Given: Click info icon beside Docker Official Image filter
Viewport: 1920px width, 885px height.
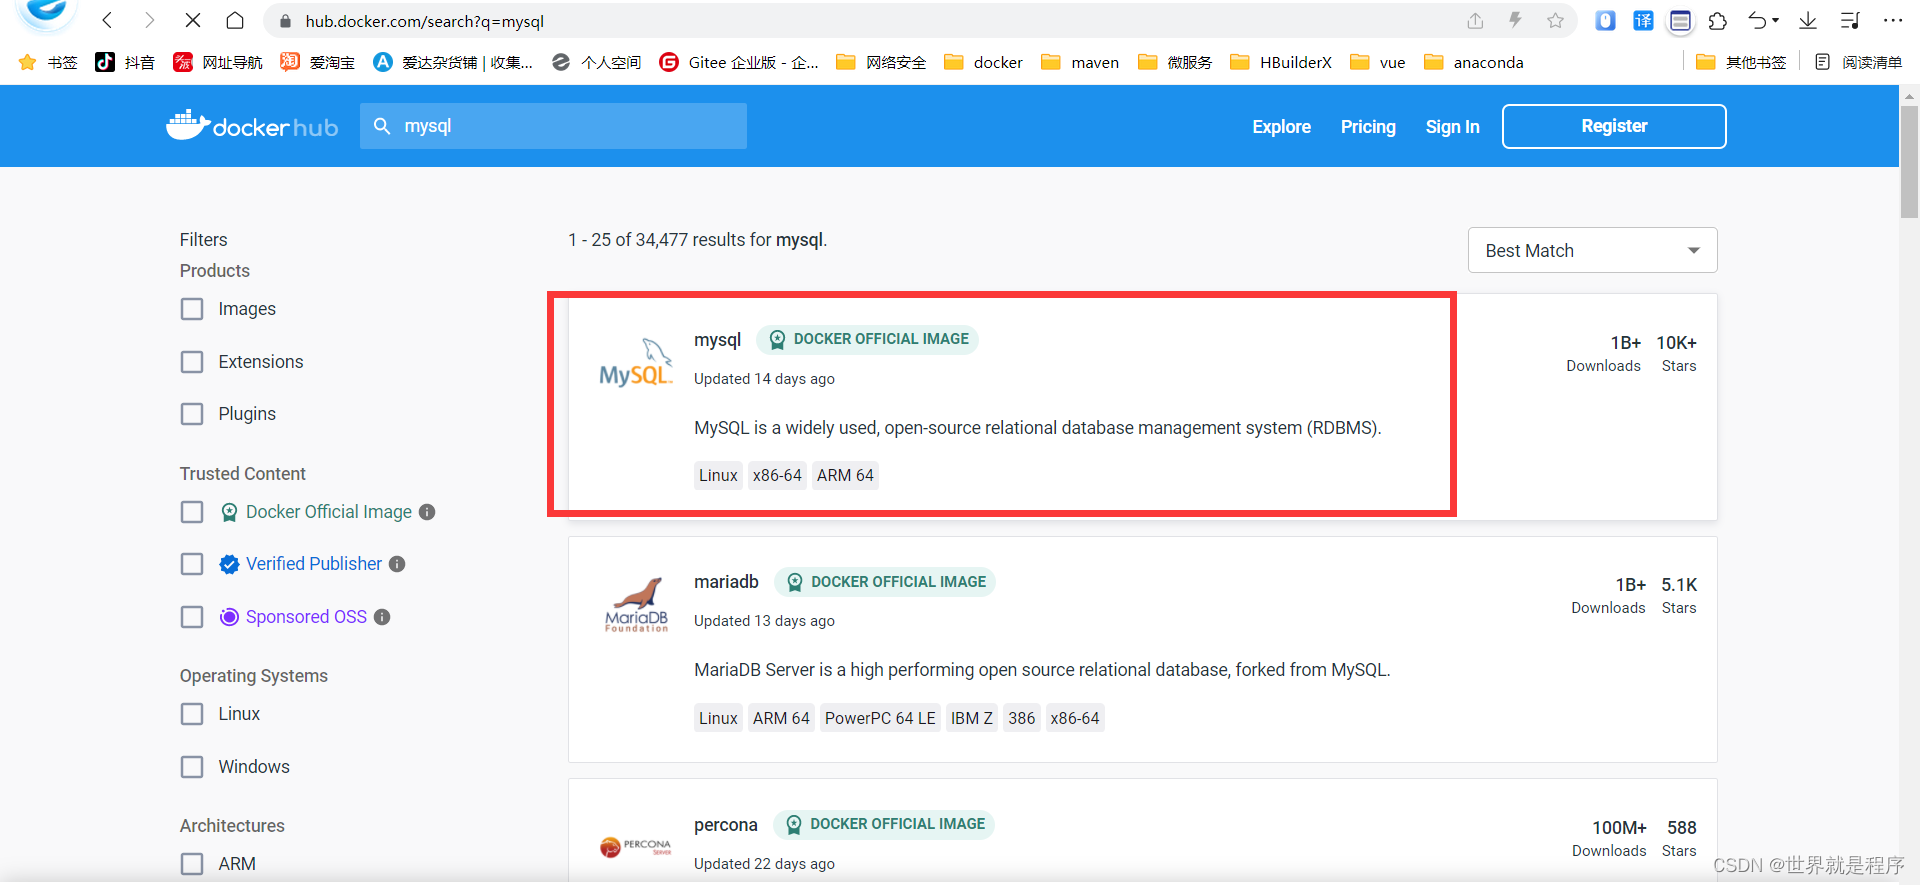Looking at the screenshot, I should (x=427, y=512).
